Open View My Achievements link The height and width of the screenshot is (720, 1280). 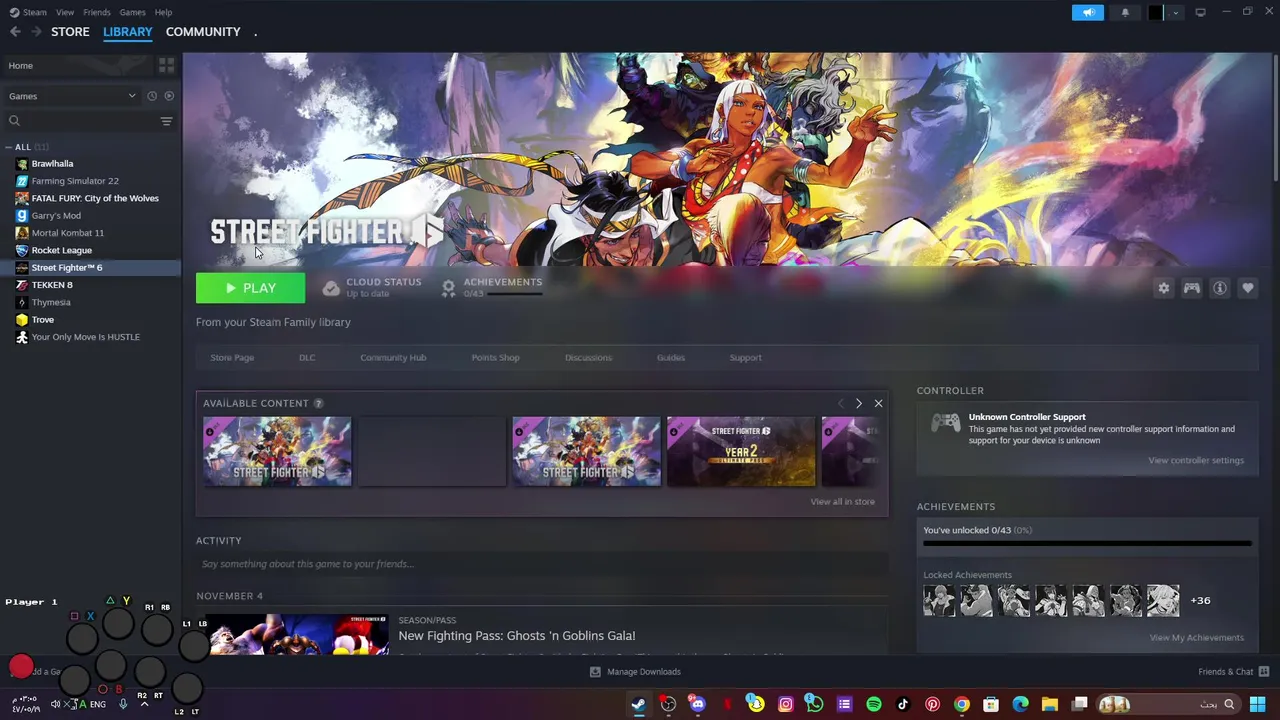pyautogui.click(x=1196, y=638)
